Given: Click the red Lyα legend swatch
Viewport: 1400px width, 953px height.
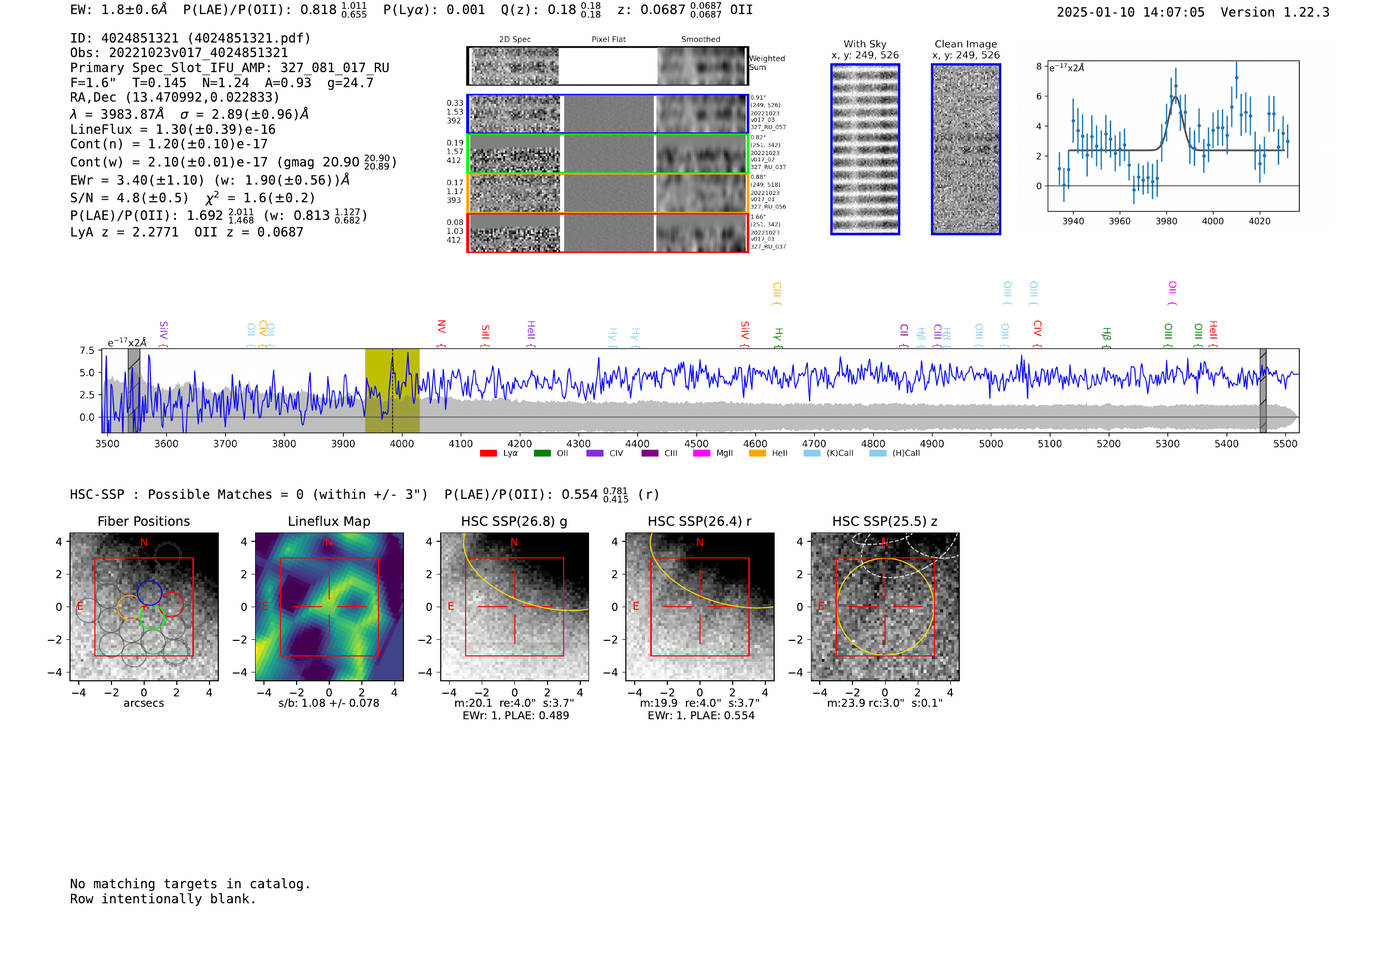Looking at the screenshot, I should (x=488, y=454).
